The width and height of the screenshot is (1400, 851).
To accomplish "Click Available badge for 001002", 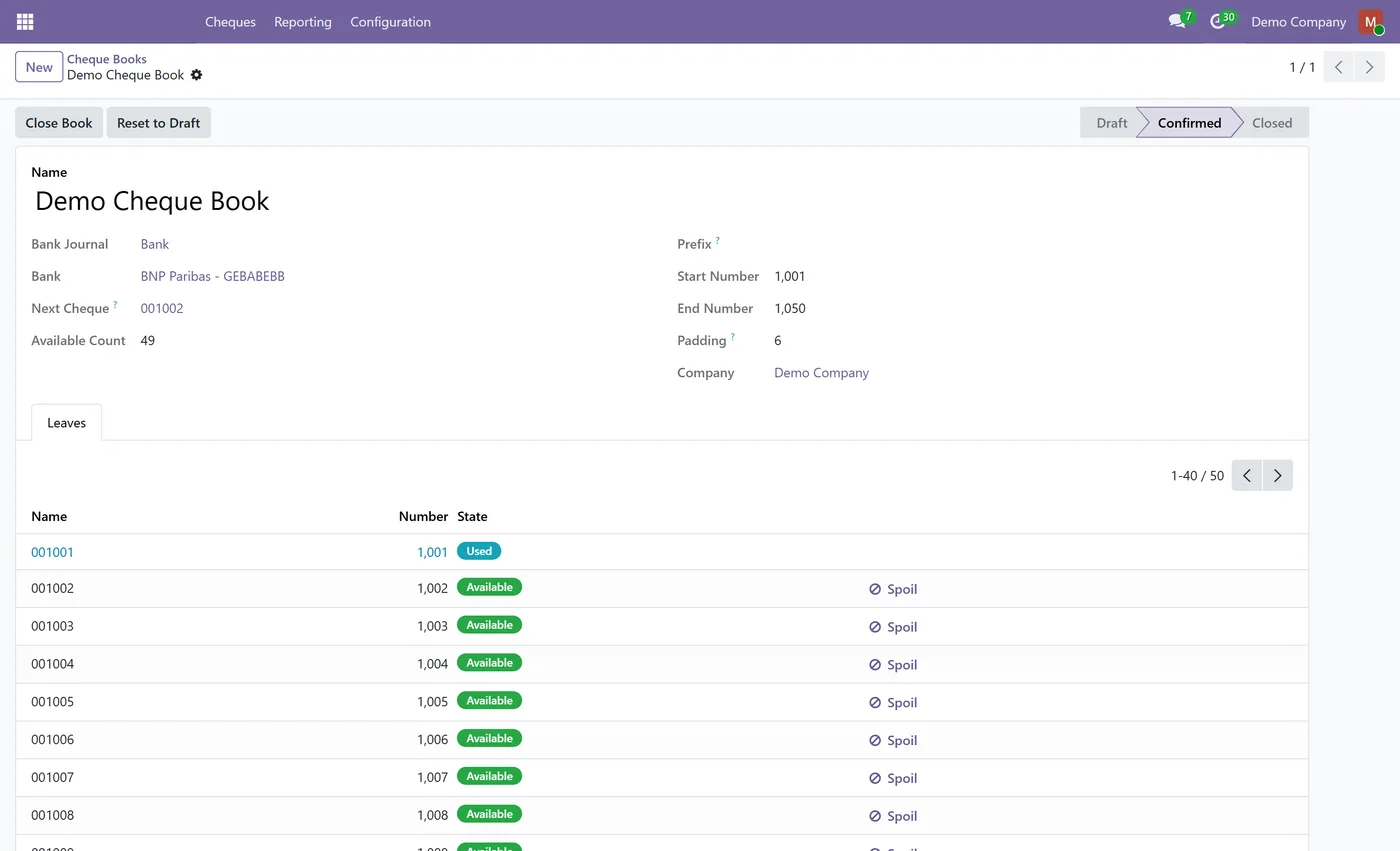I will click(x=489, y=587).
